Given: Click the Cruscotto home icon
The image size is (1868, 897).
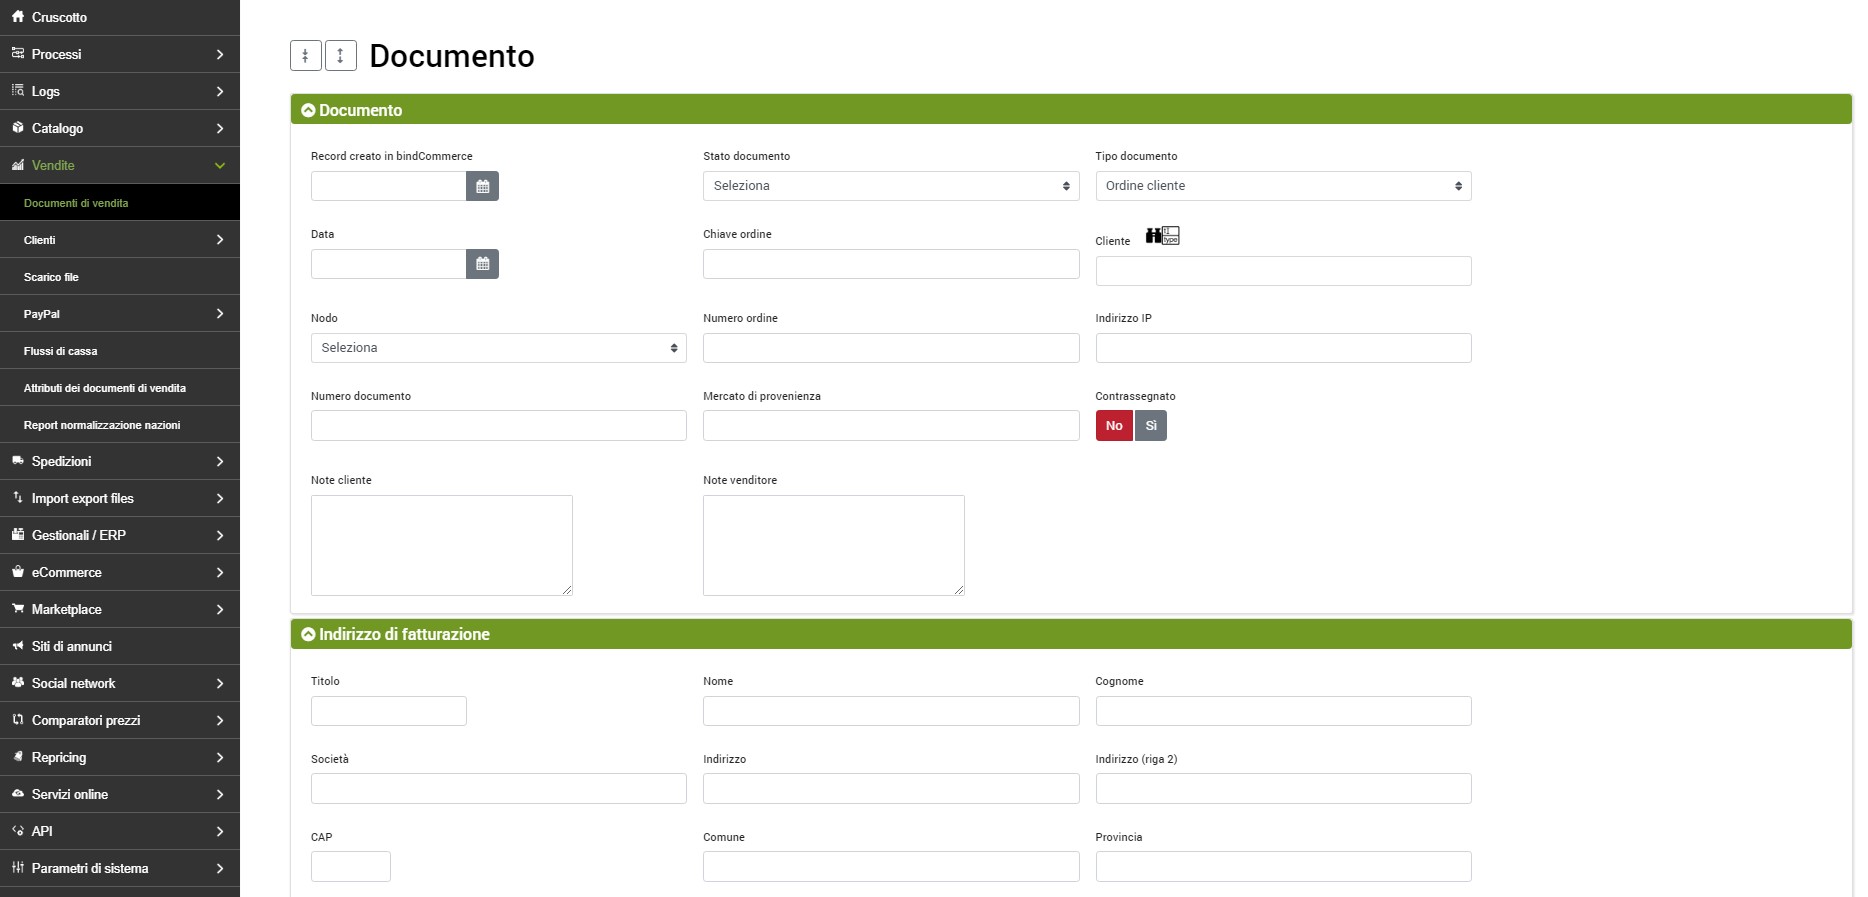Looking at the screenshot, I should [18, 17].
